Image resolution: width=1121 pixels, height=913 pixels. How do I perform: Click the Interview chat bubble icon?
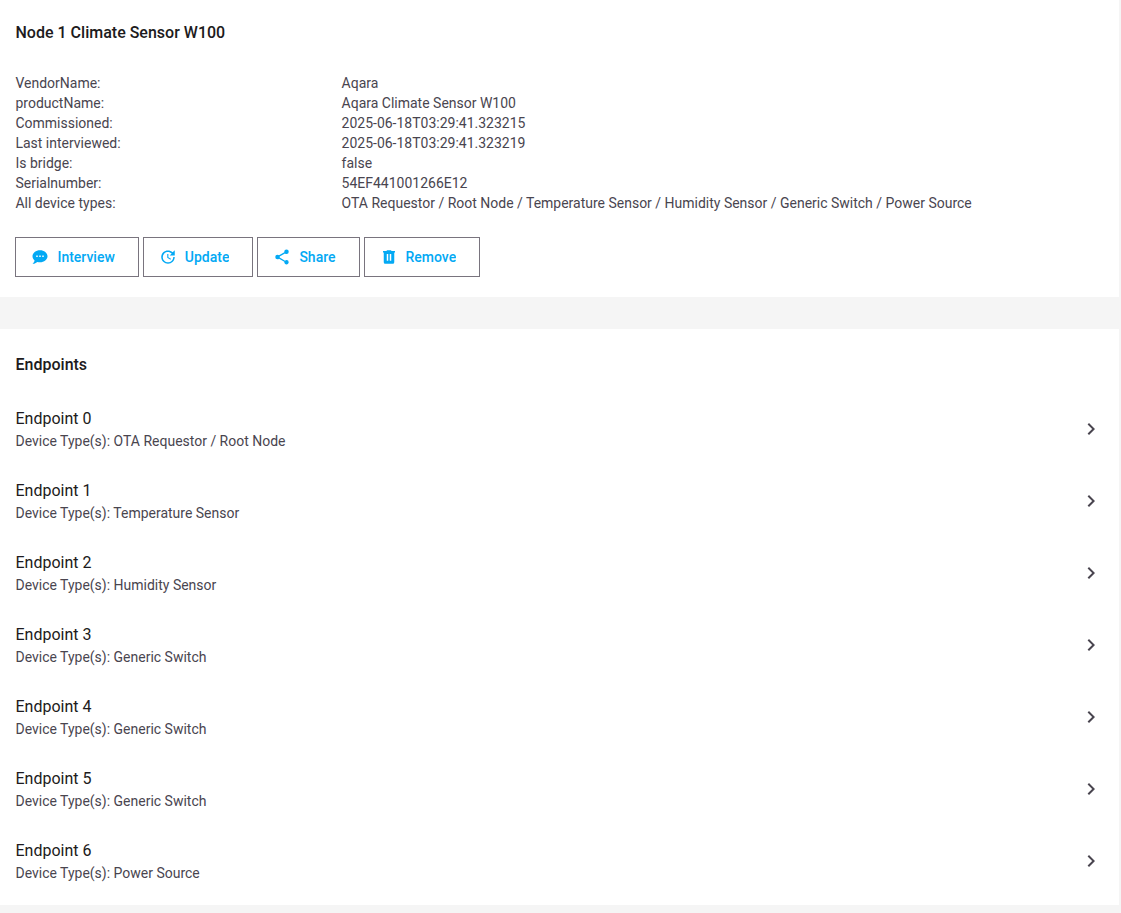pyautogui.click(x=40, y=257)
